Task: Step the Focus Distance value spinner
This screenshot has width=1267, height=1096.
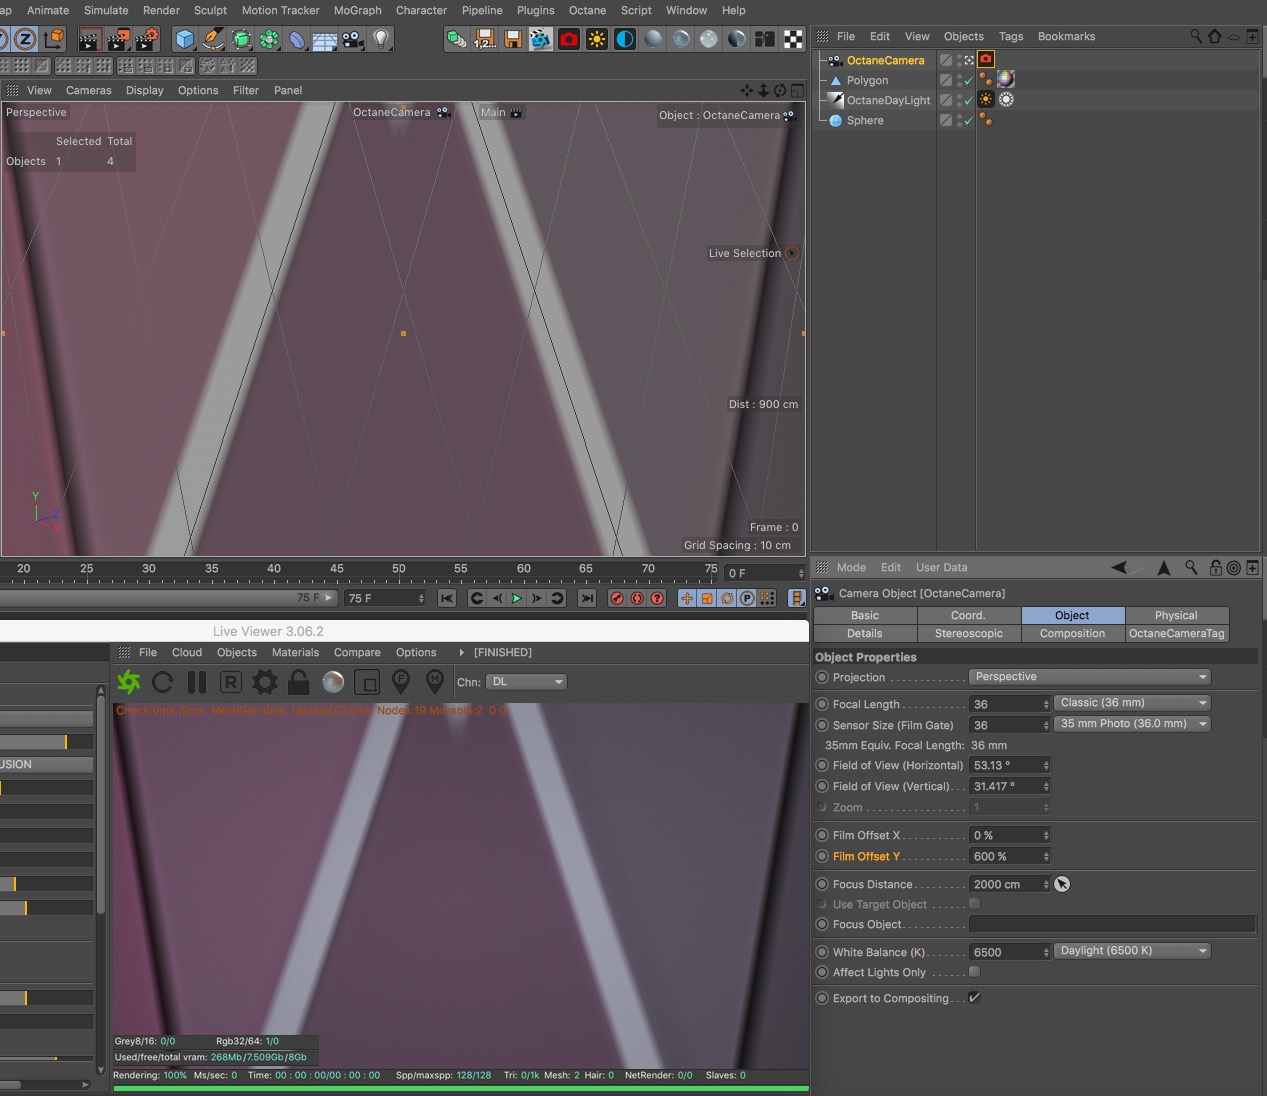Action: (x=1046, y=884)
